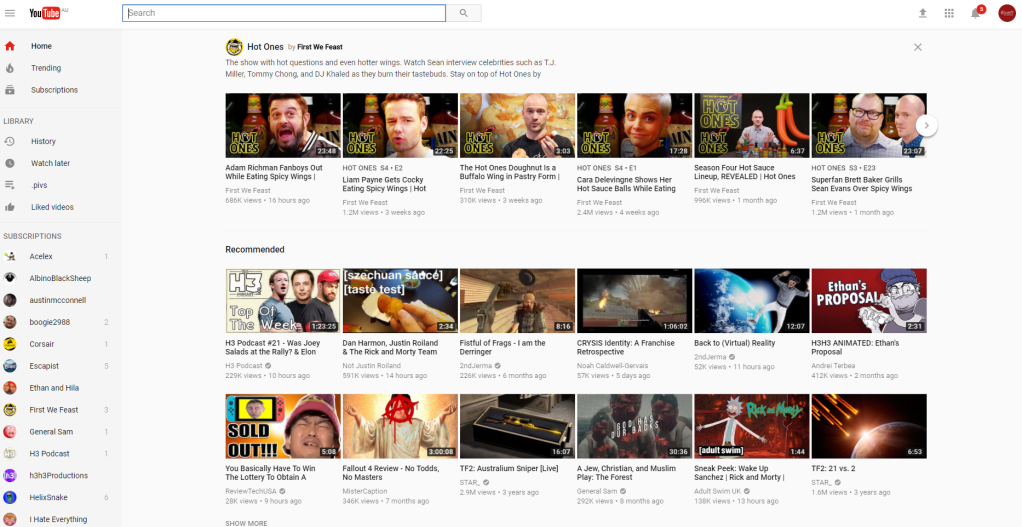This screenshot has height=527, width=1022.
Task: Open the notifications bell
Action: [x=975, y=13]
